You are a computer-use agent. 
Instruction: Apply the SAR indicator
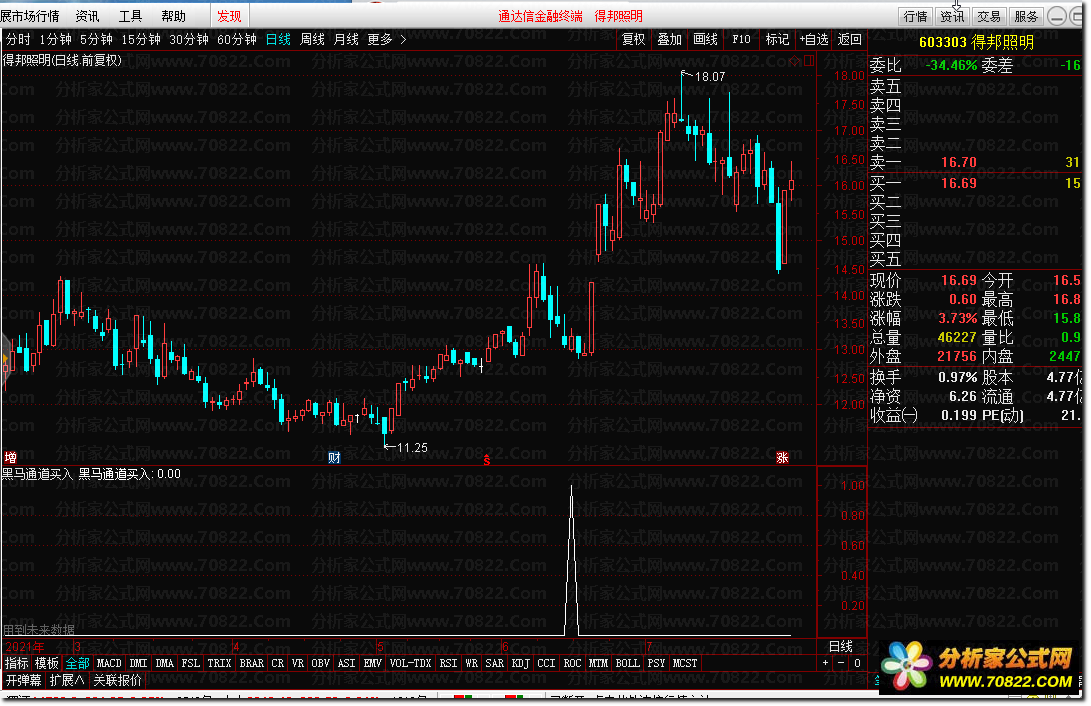tap(495, 663)
